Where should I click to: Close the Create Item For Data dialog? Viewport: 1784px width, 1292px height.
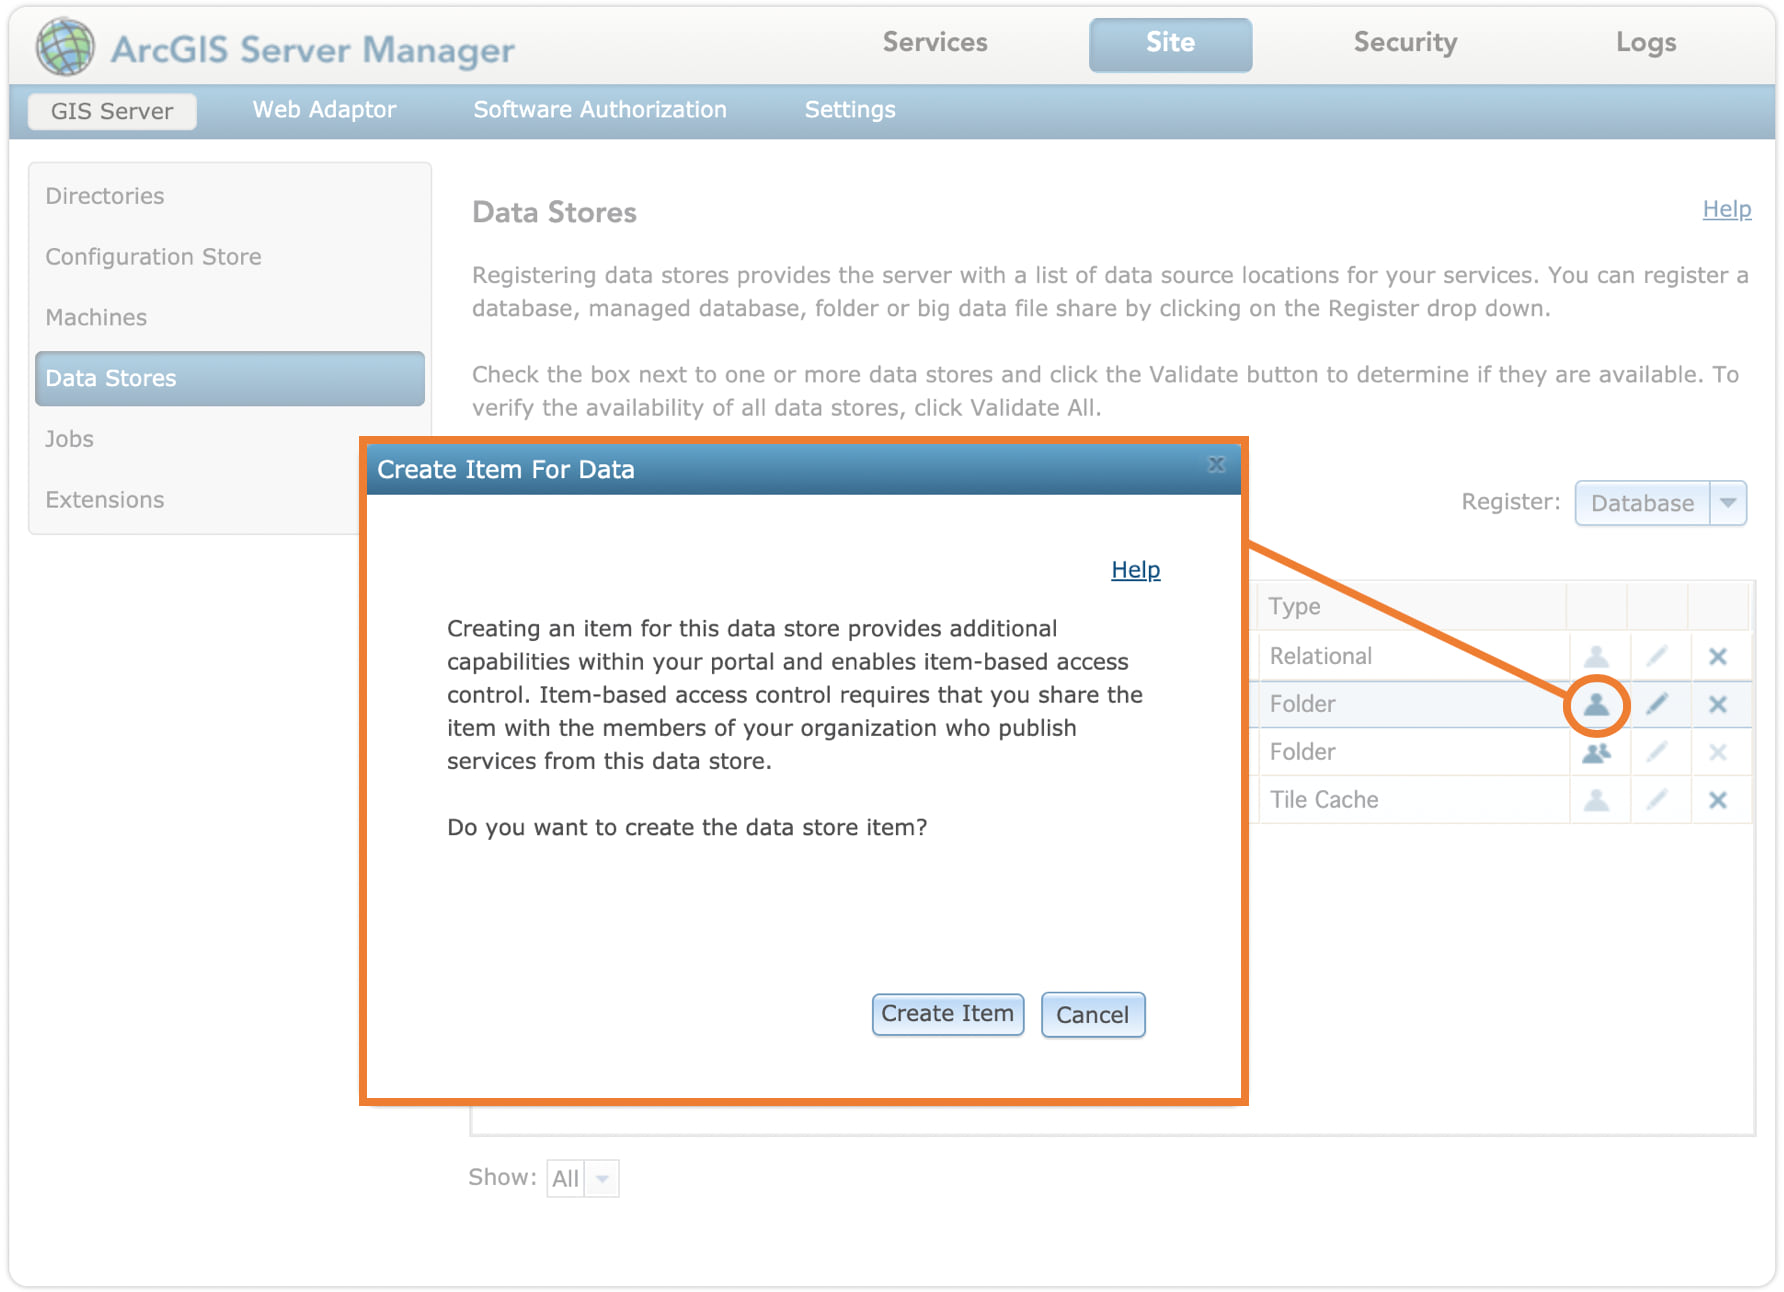[x=1216, y=465]
